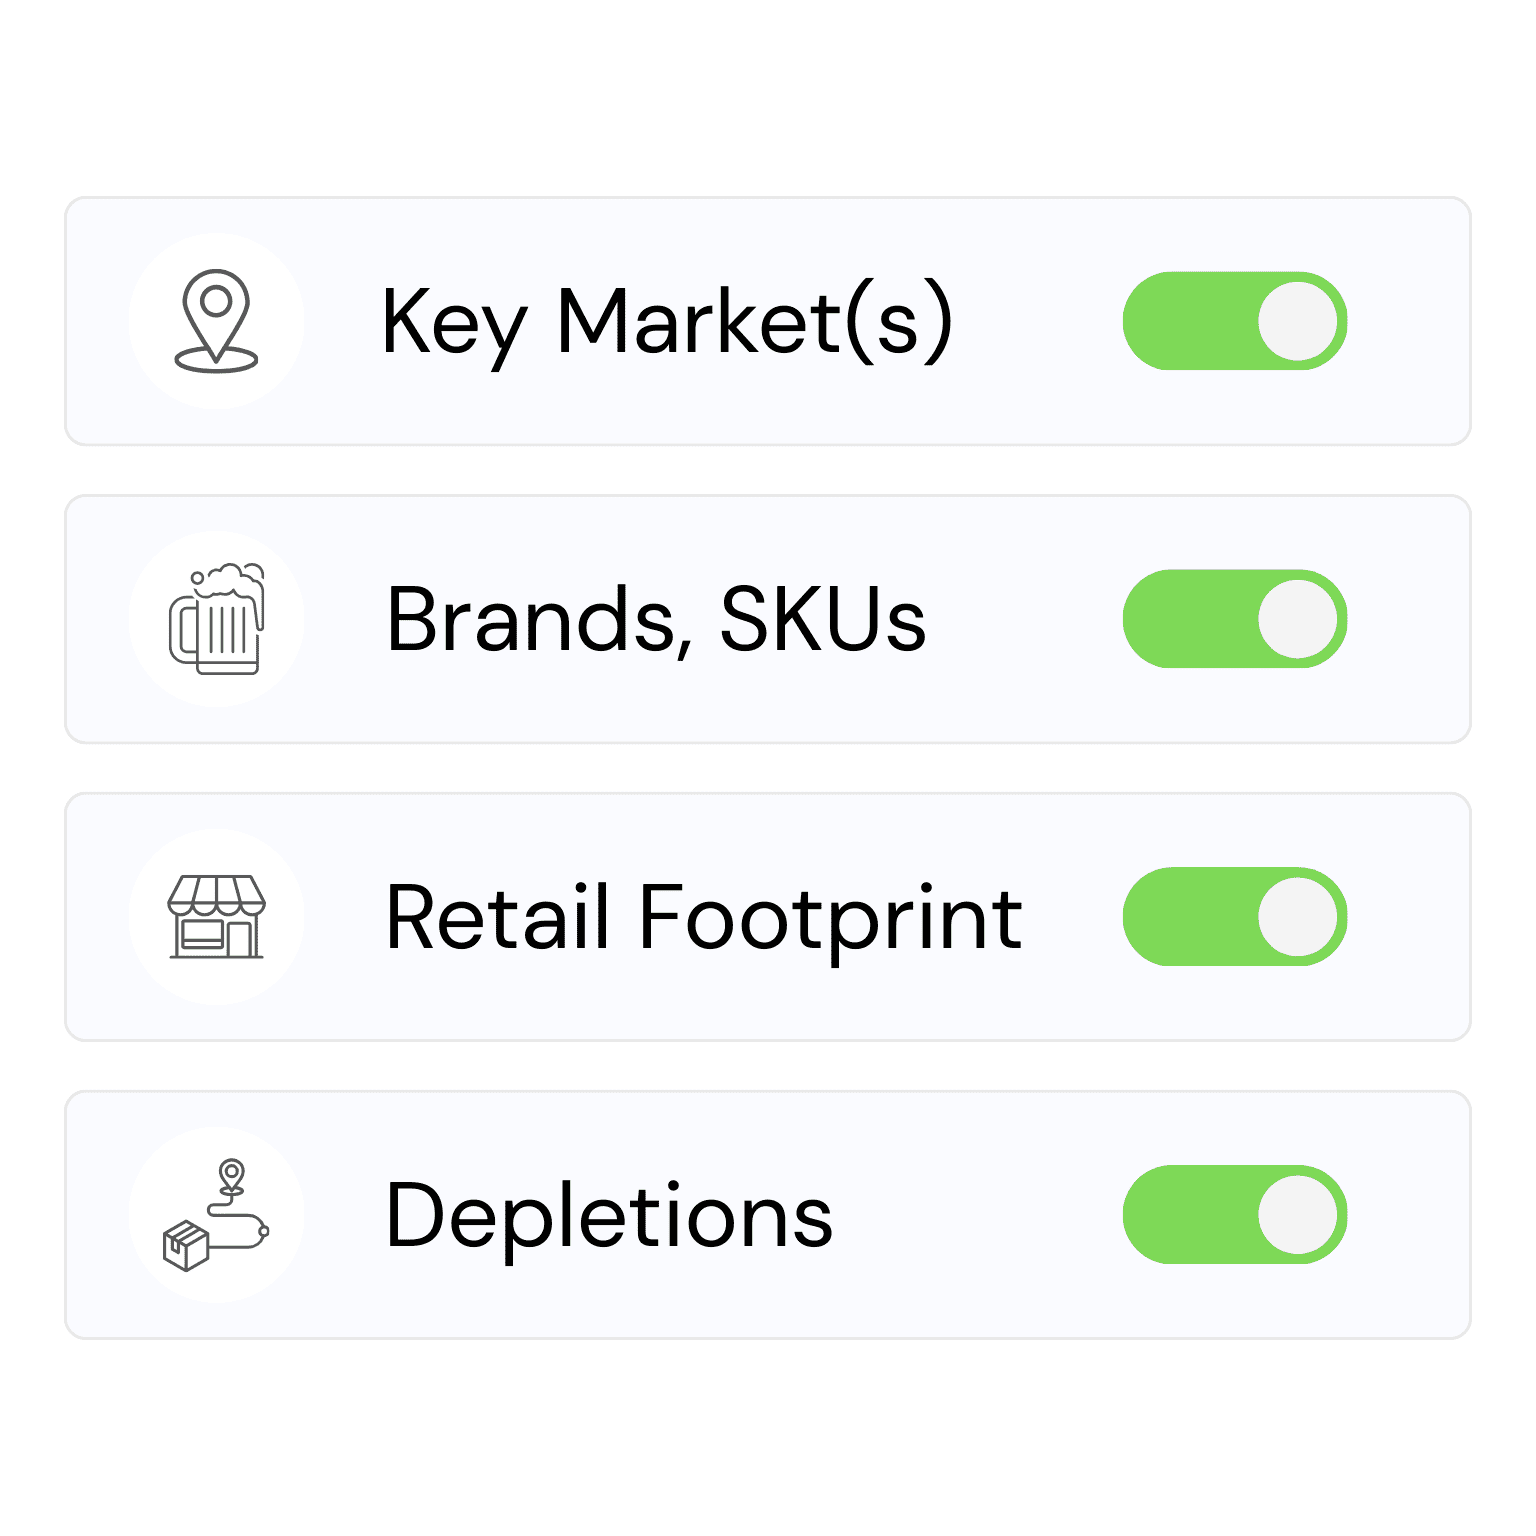Turn off the Key Market(s) toggle
The image size is (1536, 1536).
(1234, 321)
